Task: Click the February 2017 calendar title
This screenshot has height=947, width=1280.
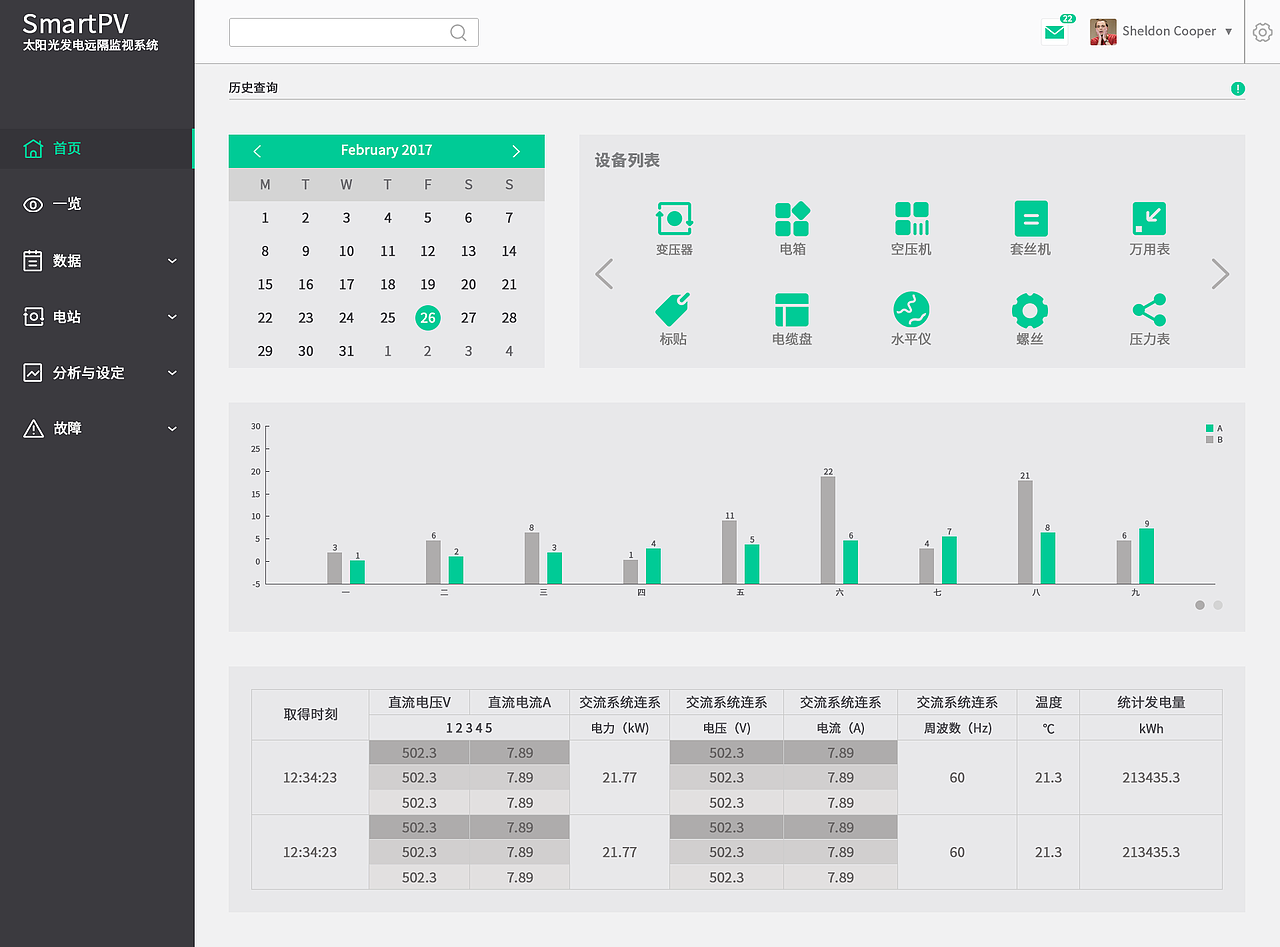Action: (x=386, y=150)
